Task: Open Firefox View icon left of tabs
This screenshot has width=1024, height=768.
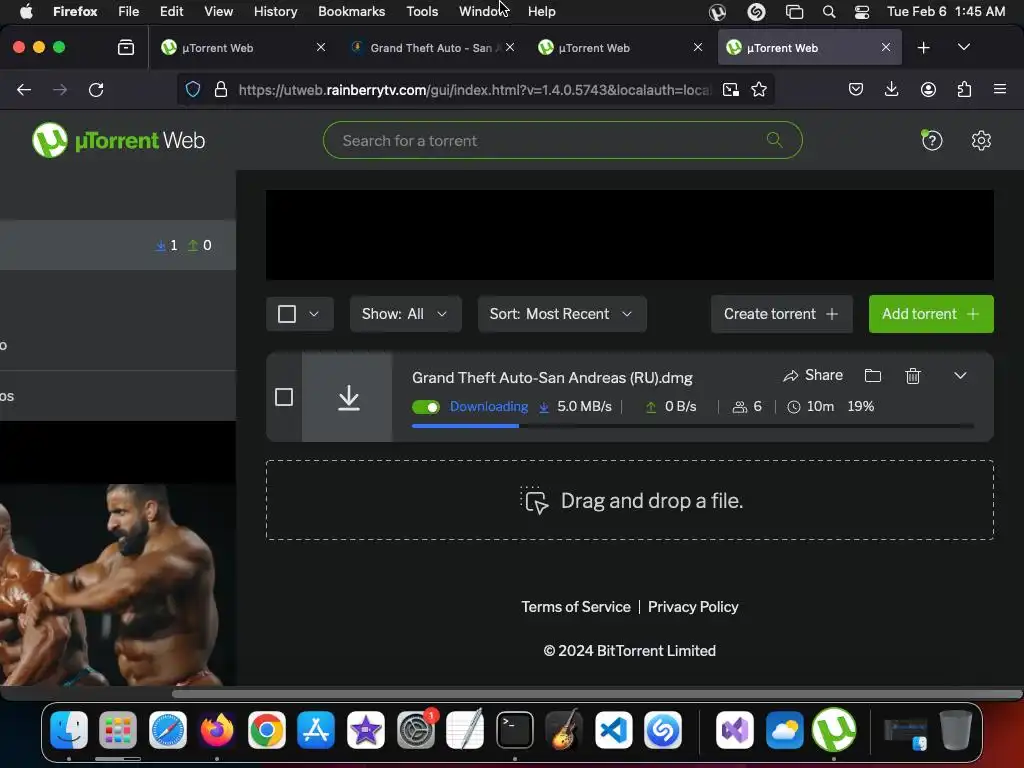Action: [x=126, y=48]
